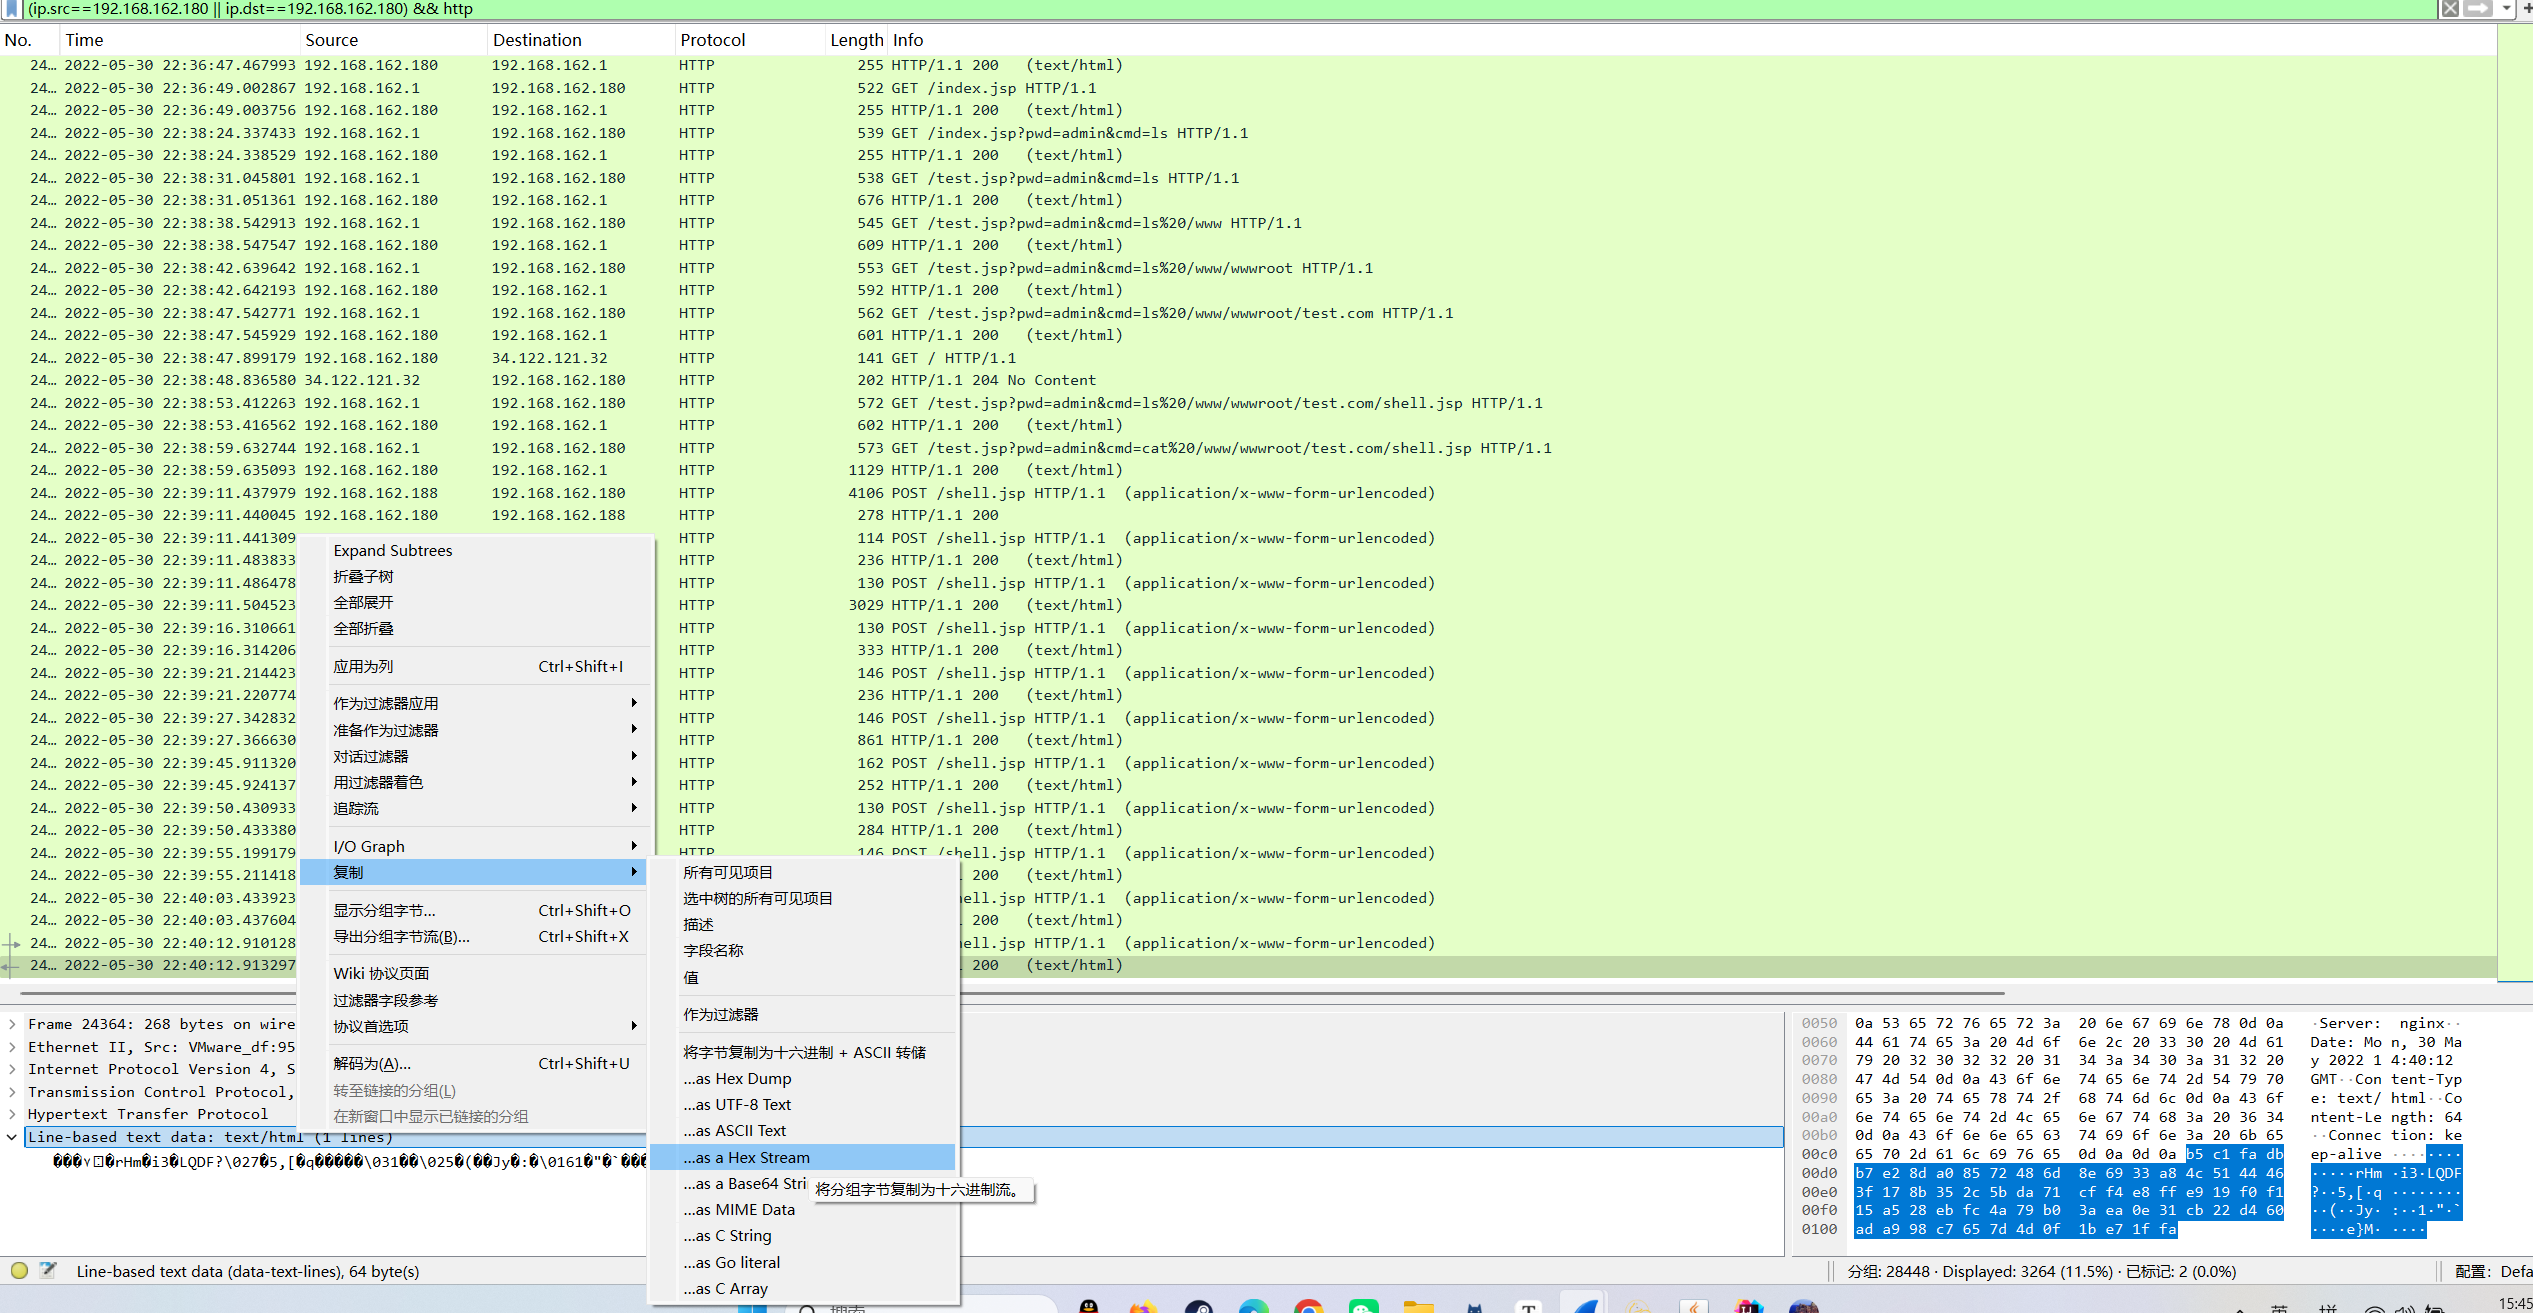Select ...as UTF-8 Text copy option
Viewport: 2533px width, 1313px height.
pyautogui.click(x=803, y=1104)
